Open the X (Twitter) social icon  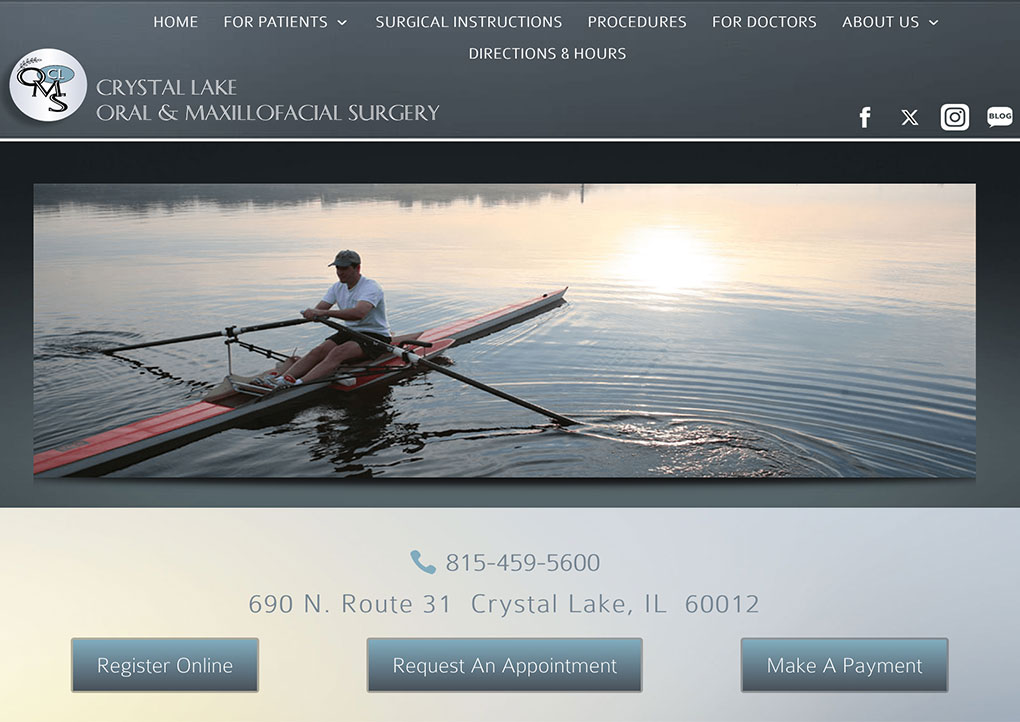pos(909,117)
